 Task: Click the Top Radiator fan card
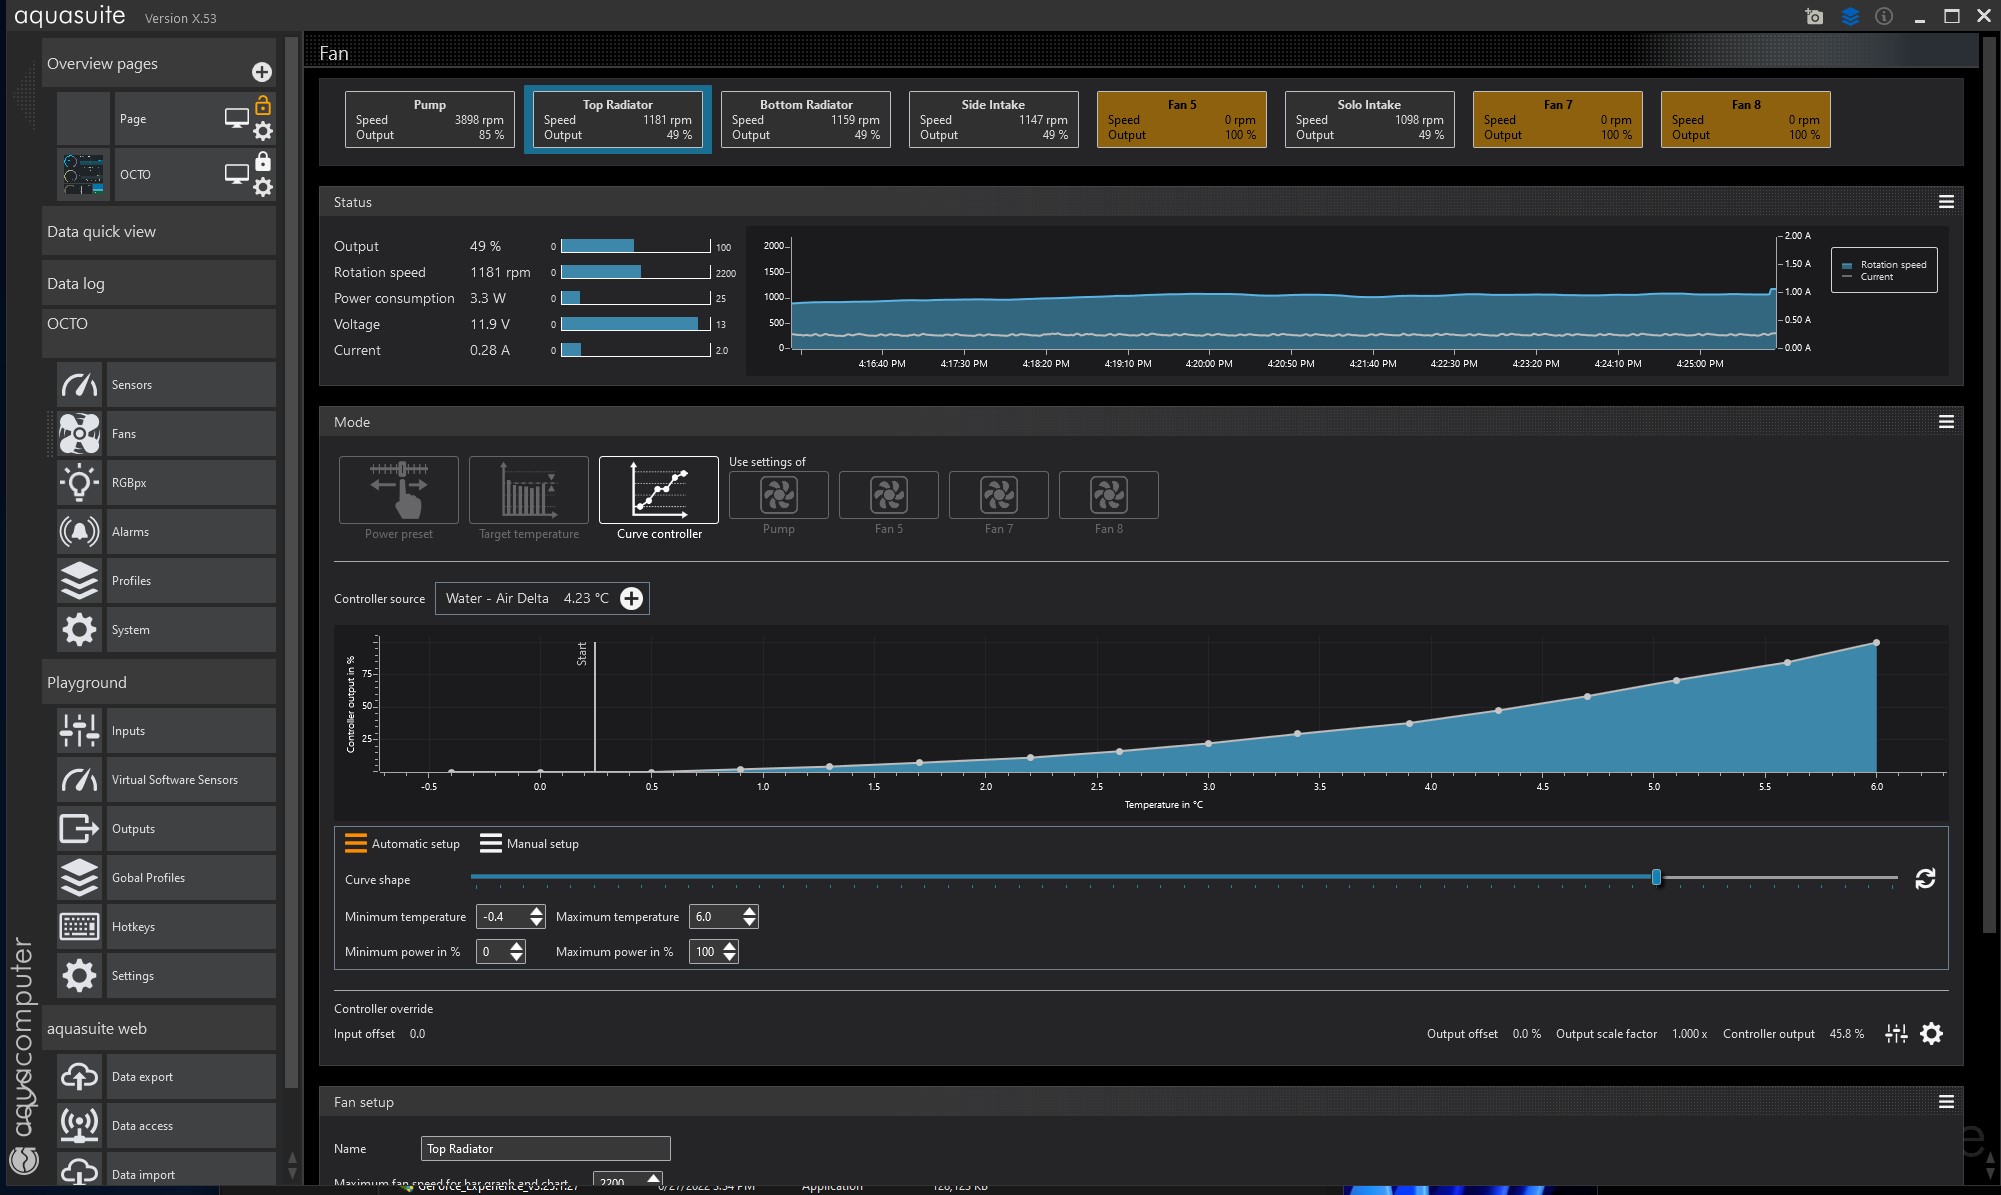click(617, 119)
